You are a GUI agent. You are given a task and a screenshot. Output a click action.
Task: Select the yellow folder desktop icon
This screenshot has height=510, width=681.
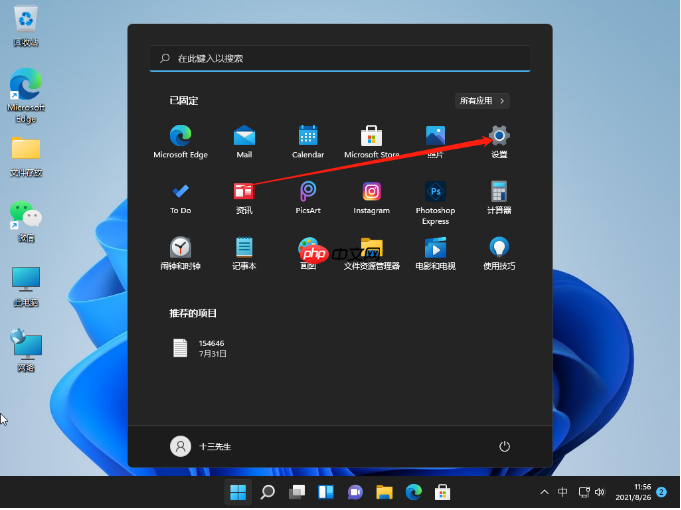(26, 157)
